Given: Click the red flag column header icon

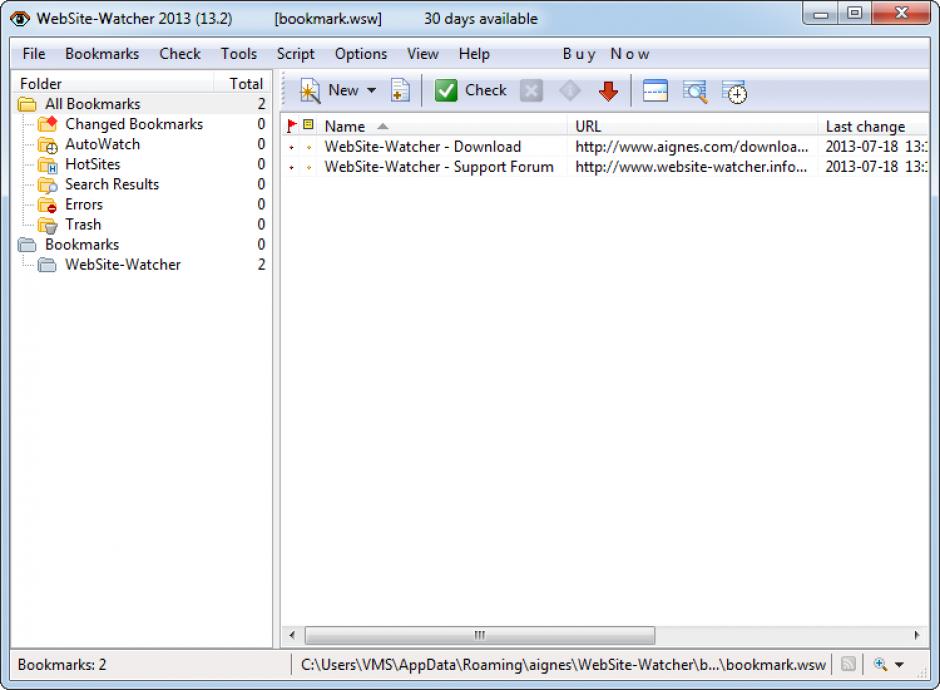Looking at the screenshot, I should click(291, 126).
